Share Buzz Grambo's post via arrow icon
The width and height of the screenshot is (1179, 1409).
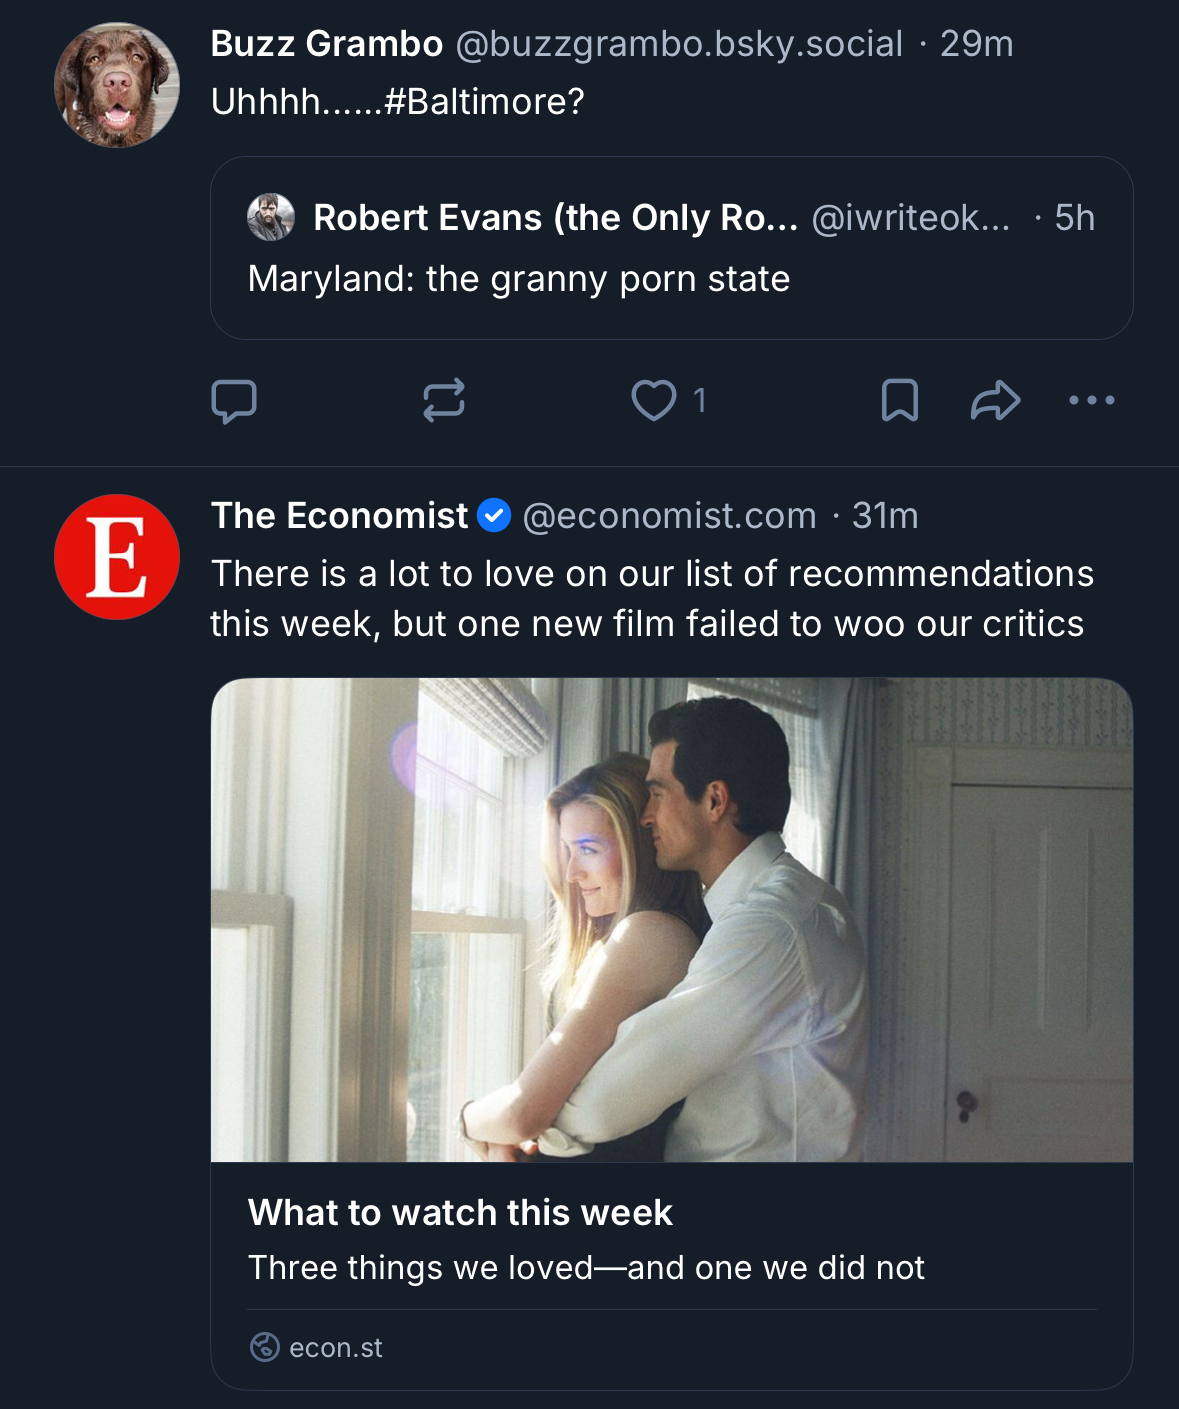click(x=995, y=401)
